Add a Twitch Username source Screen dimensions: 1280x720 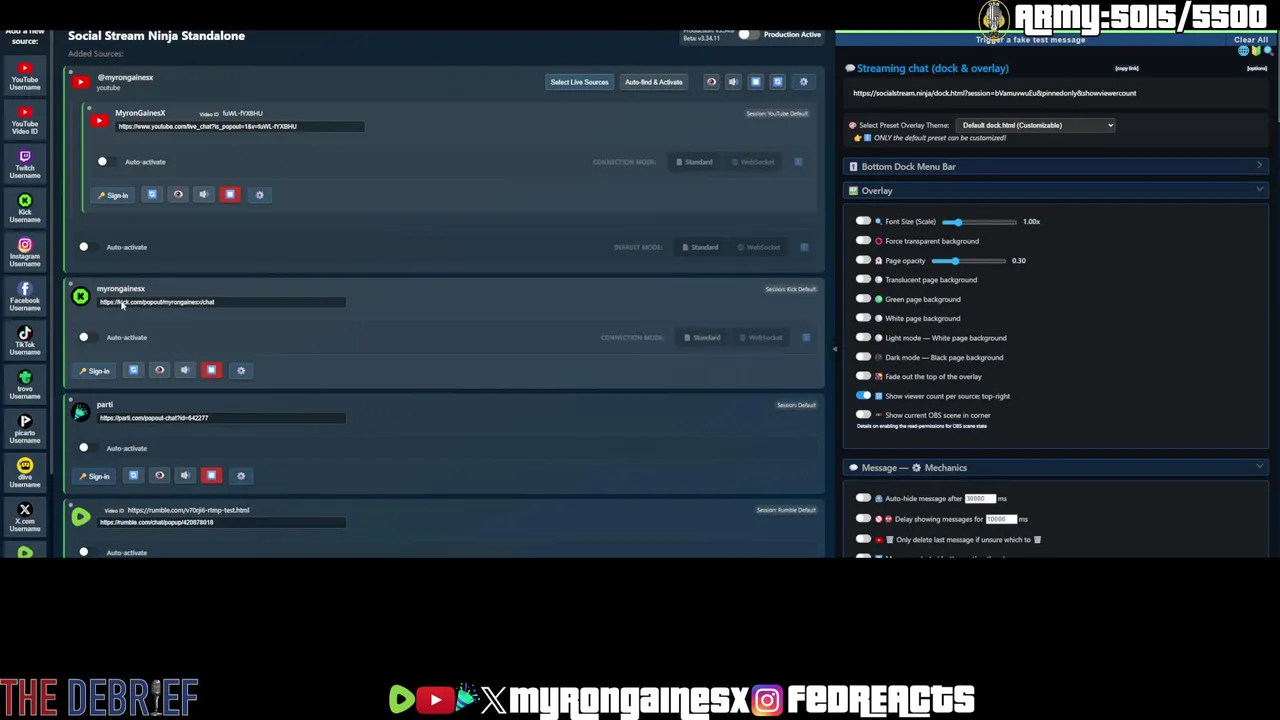pos(25,165)
